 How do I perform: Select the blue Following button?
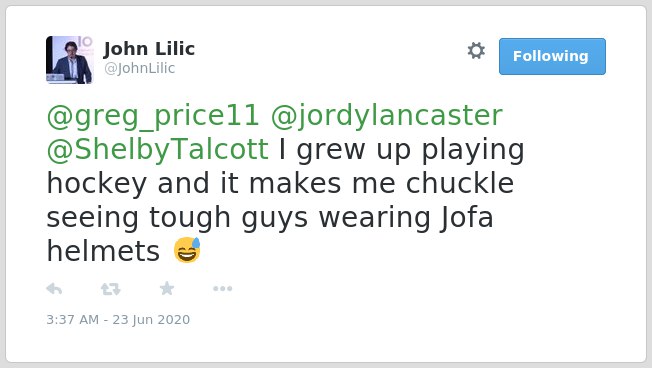552,57
